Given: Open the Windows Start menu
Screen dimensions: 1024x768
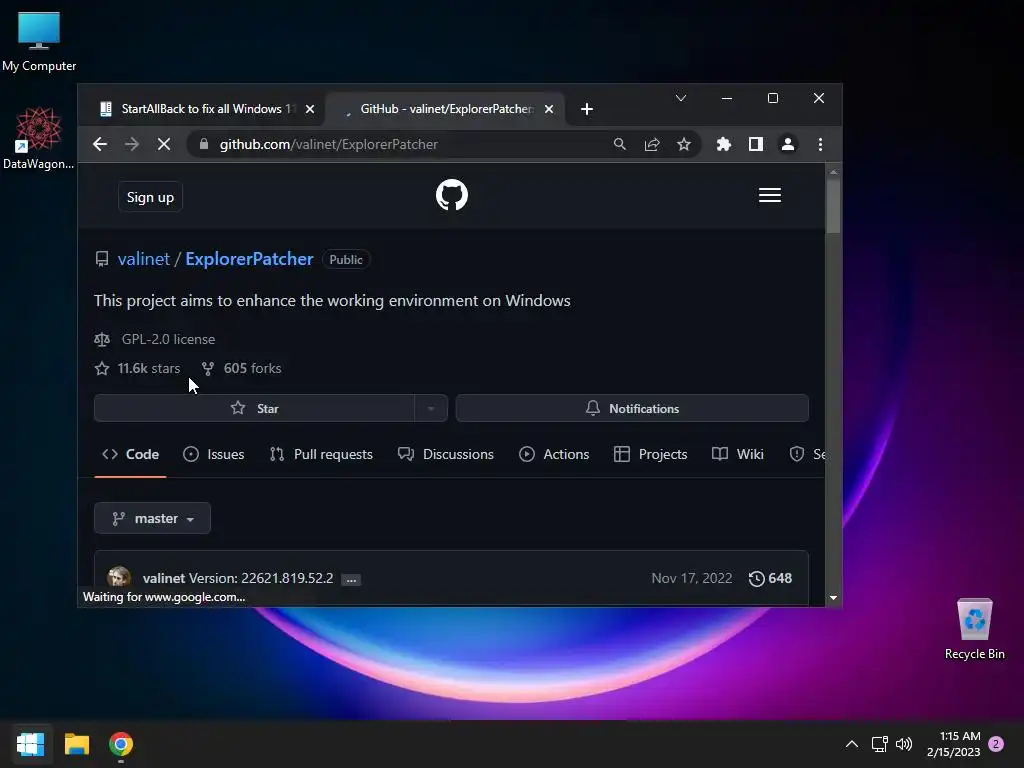Looking at the screenshot, I should click(30, 744).
